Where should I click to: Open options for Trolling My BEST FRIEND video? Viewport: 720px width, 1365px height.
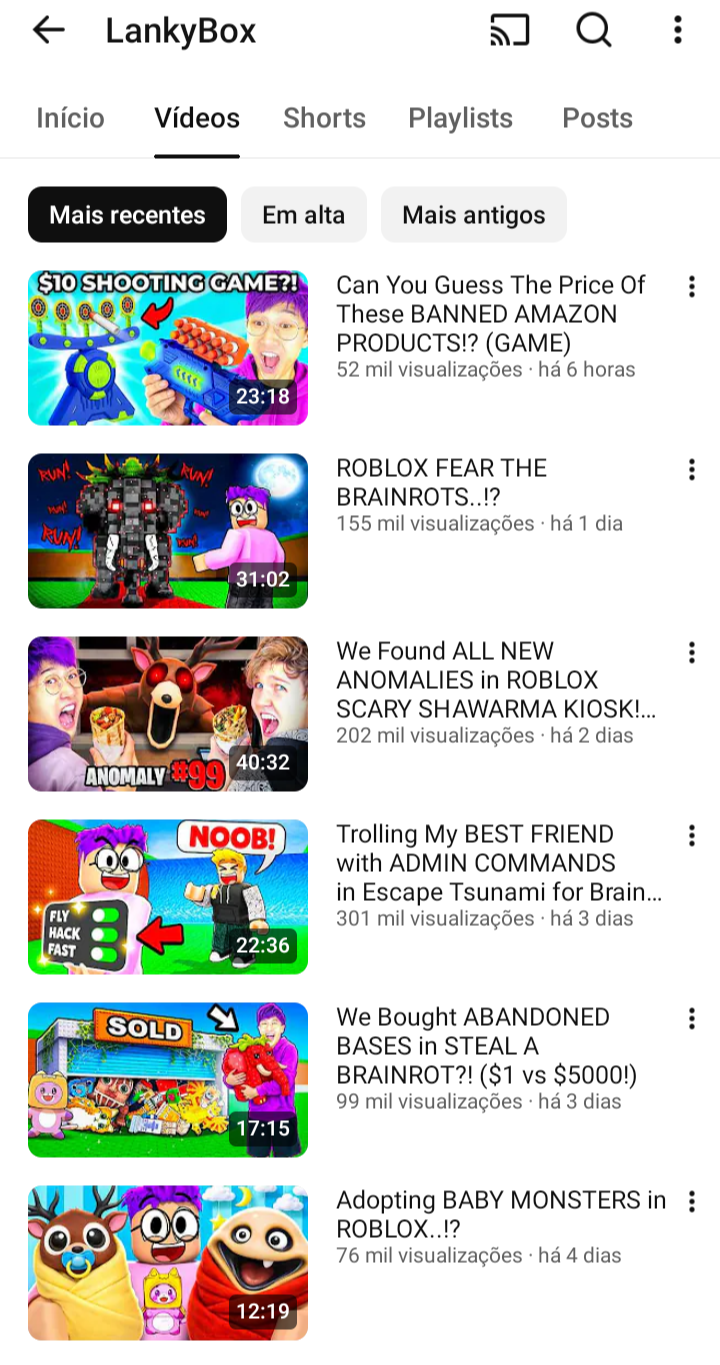pyautogui.click(x=691, y=836)
